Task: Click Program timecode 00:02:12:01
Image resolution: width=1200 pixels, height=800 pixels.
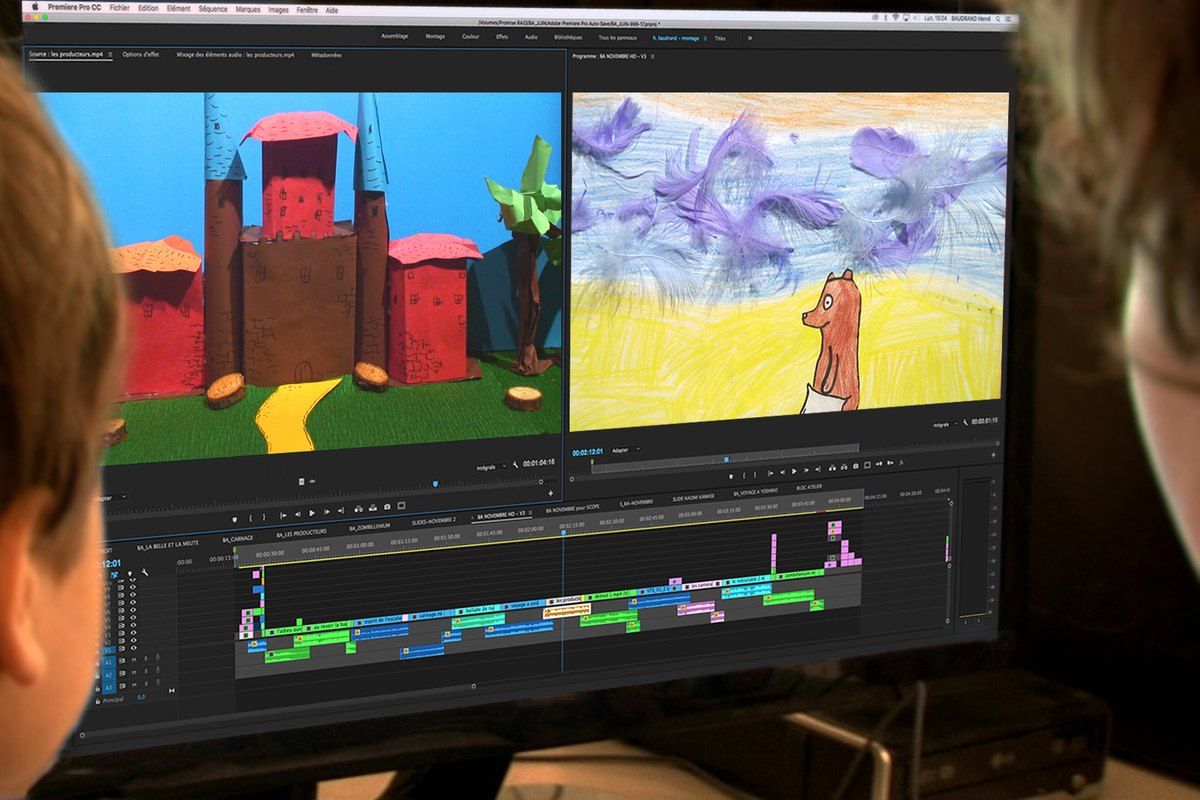Action: (588, 452)
